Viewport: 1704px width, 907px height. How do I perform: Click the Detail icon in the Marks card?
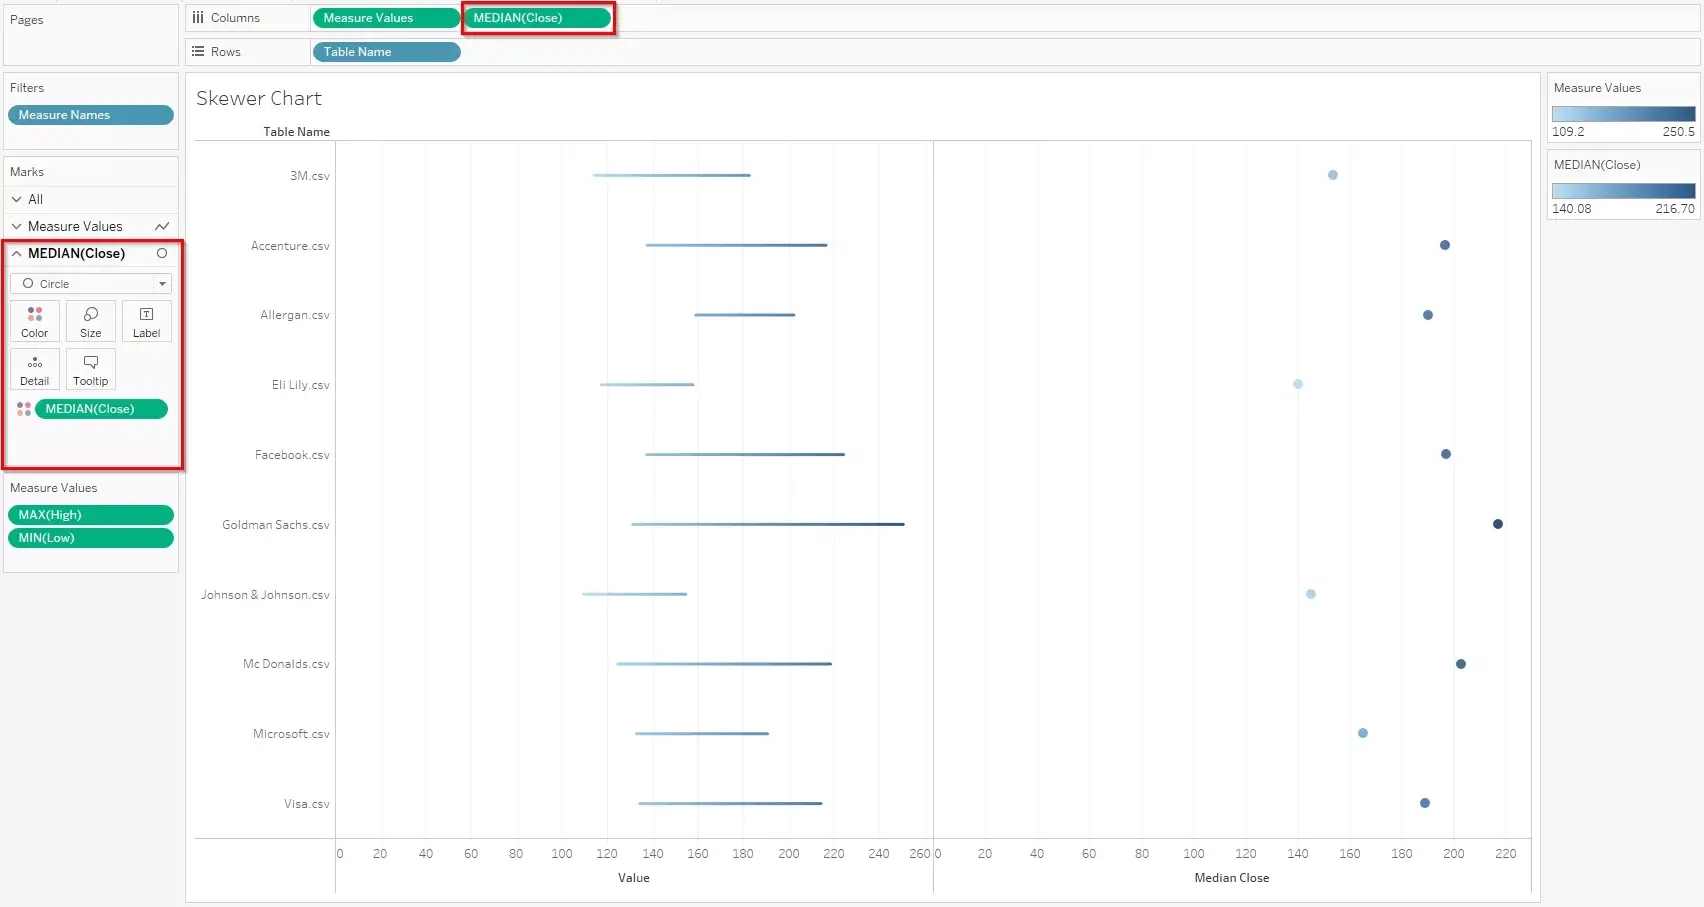[34, 368]
